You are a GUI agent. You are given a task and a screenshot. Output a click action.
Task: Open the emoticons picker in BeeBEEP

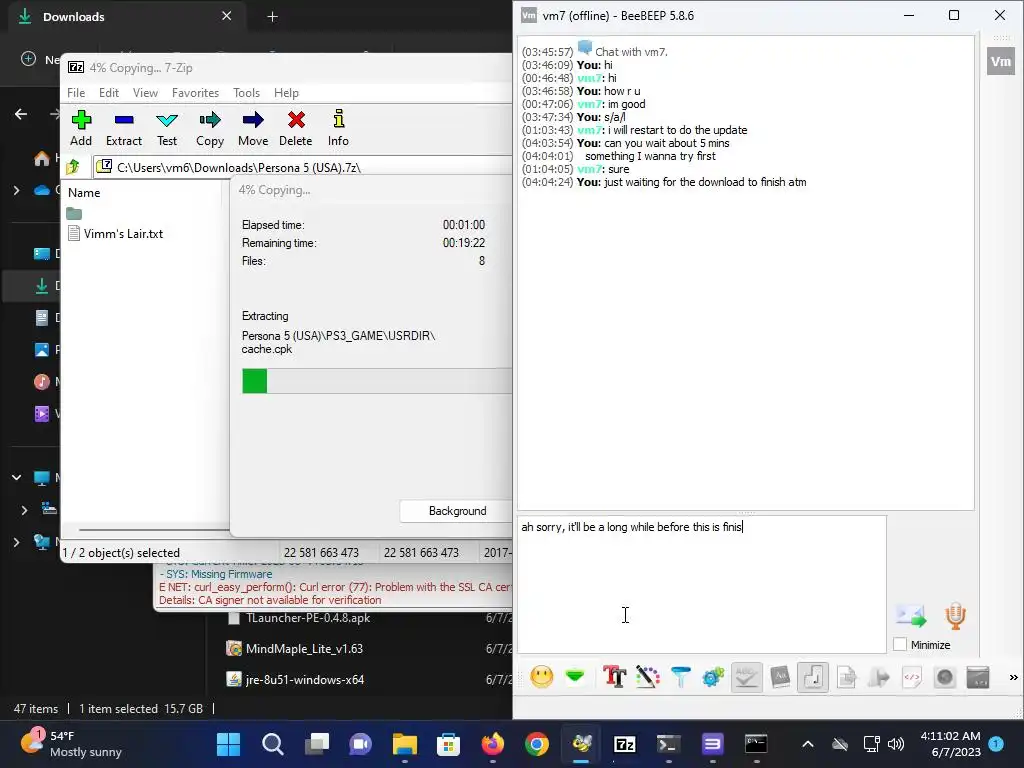tap(541, 677)
